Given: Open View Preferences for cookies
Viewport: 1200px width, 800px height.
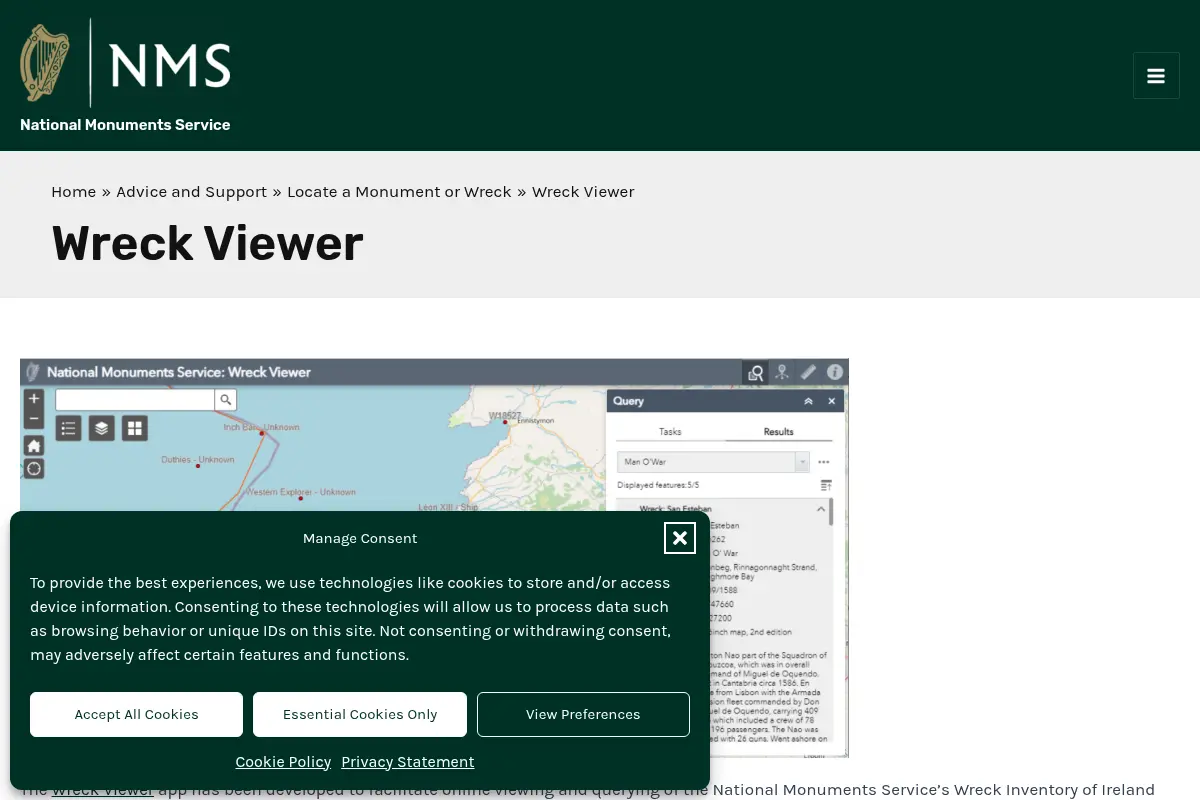Looking at the screenshot, I should 583,714.
